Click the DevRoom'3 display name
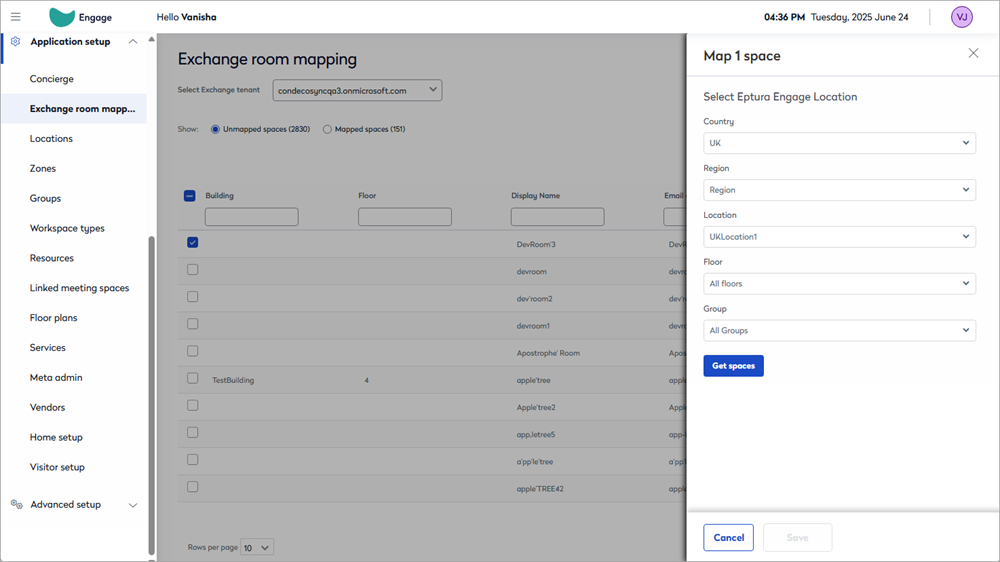 tap(536, 244)
